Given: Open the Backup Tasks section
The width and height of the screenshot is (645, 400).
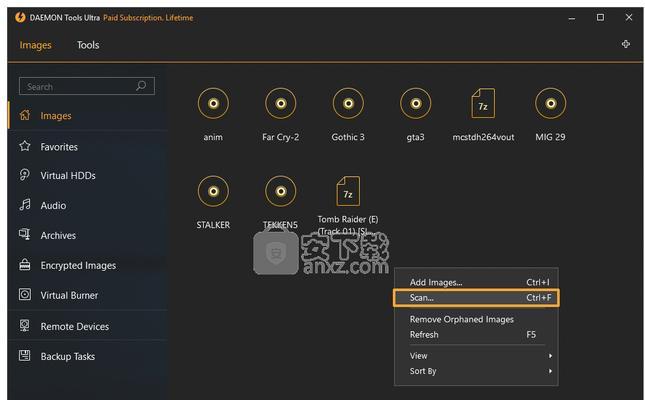Looking at the screenshot, I should coord(67,356).
